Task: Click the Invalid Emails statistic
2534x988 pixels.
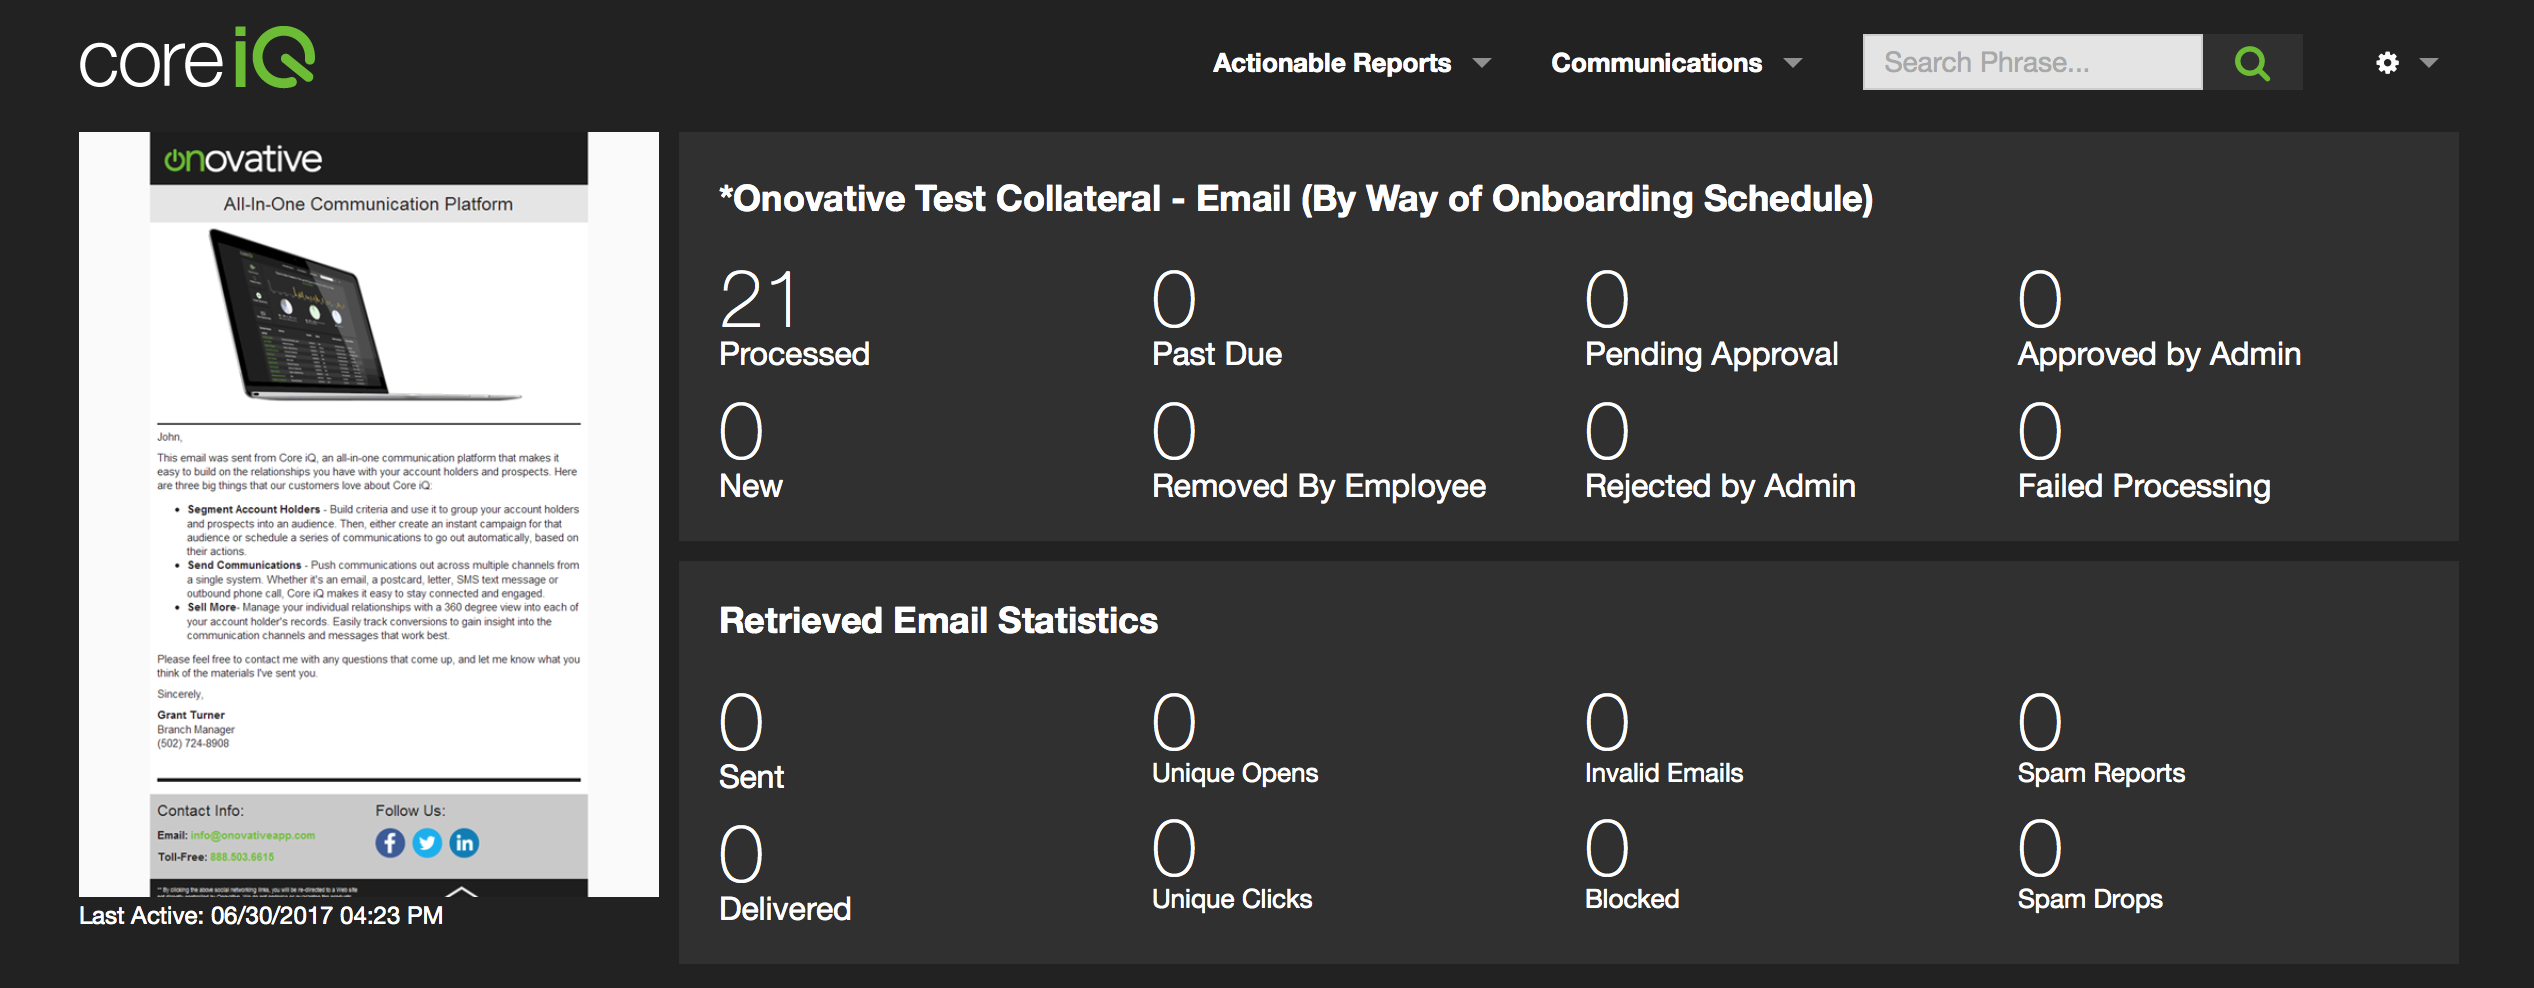Action: 1664,740
